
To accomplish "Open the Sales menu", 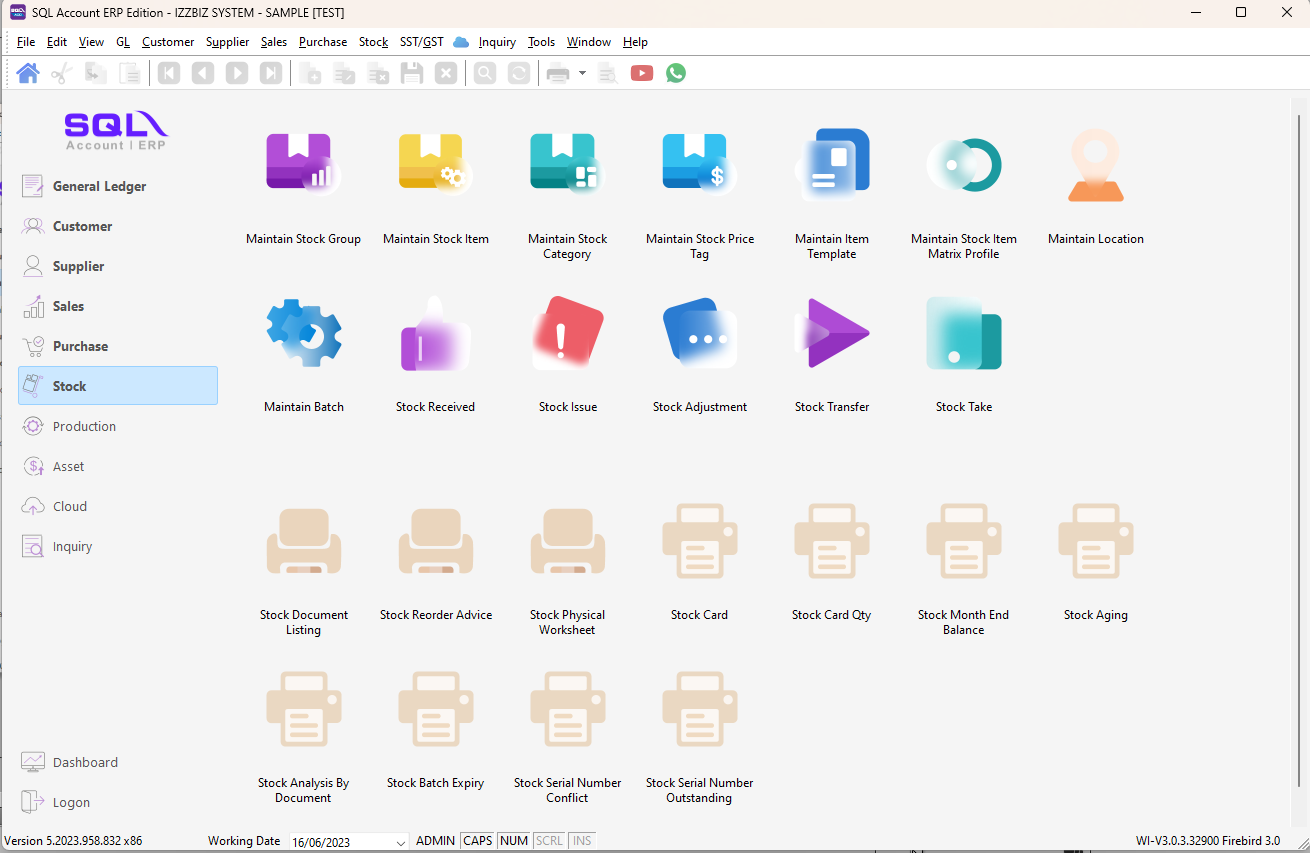I will click(274, 42).
